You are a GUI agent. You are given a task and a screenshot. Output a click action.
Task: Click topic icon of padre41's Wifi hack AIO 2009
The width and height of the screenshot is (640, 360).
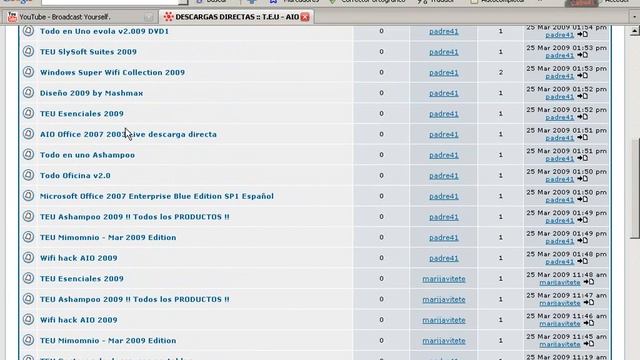coord(28,258)
